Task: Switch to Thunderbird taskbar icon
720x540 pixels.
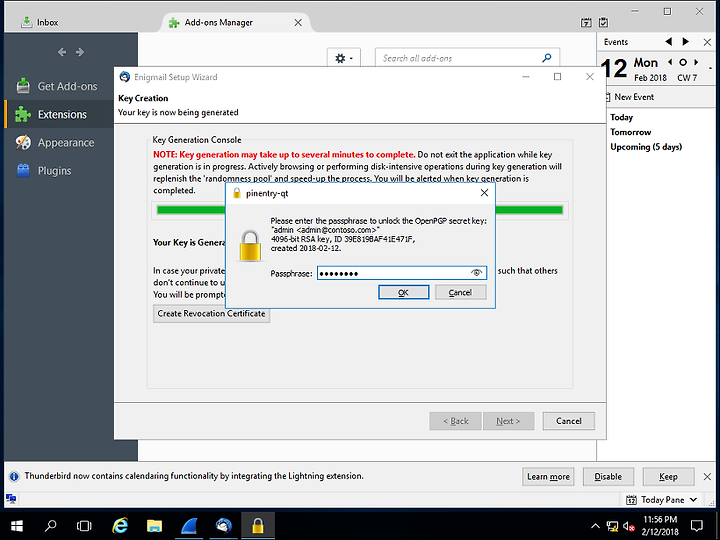Action: (x=224, y=525)
